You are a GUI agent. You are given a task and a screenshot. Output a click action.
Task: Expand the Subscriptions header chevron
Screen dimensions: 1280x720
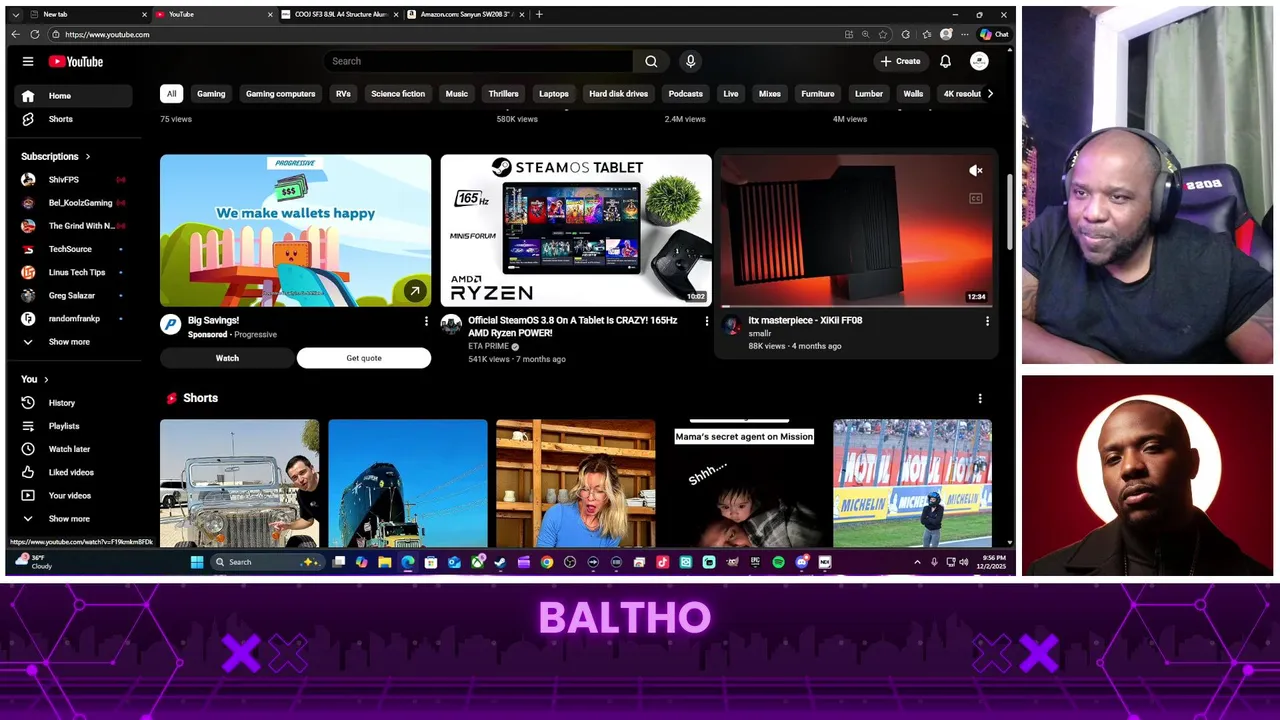(x=87, y=156)
